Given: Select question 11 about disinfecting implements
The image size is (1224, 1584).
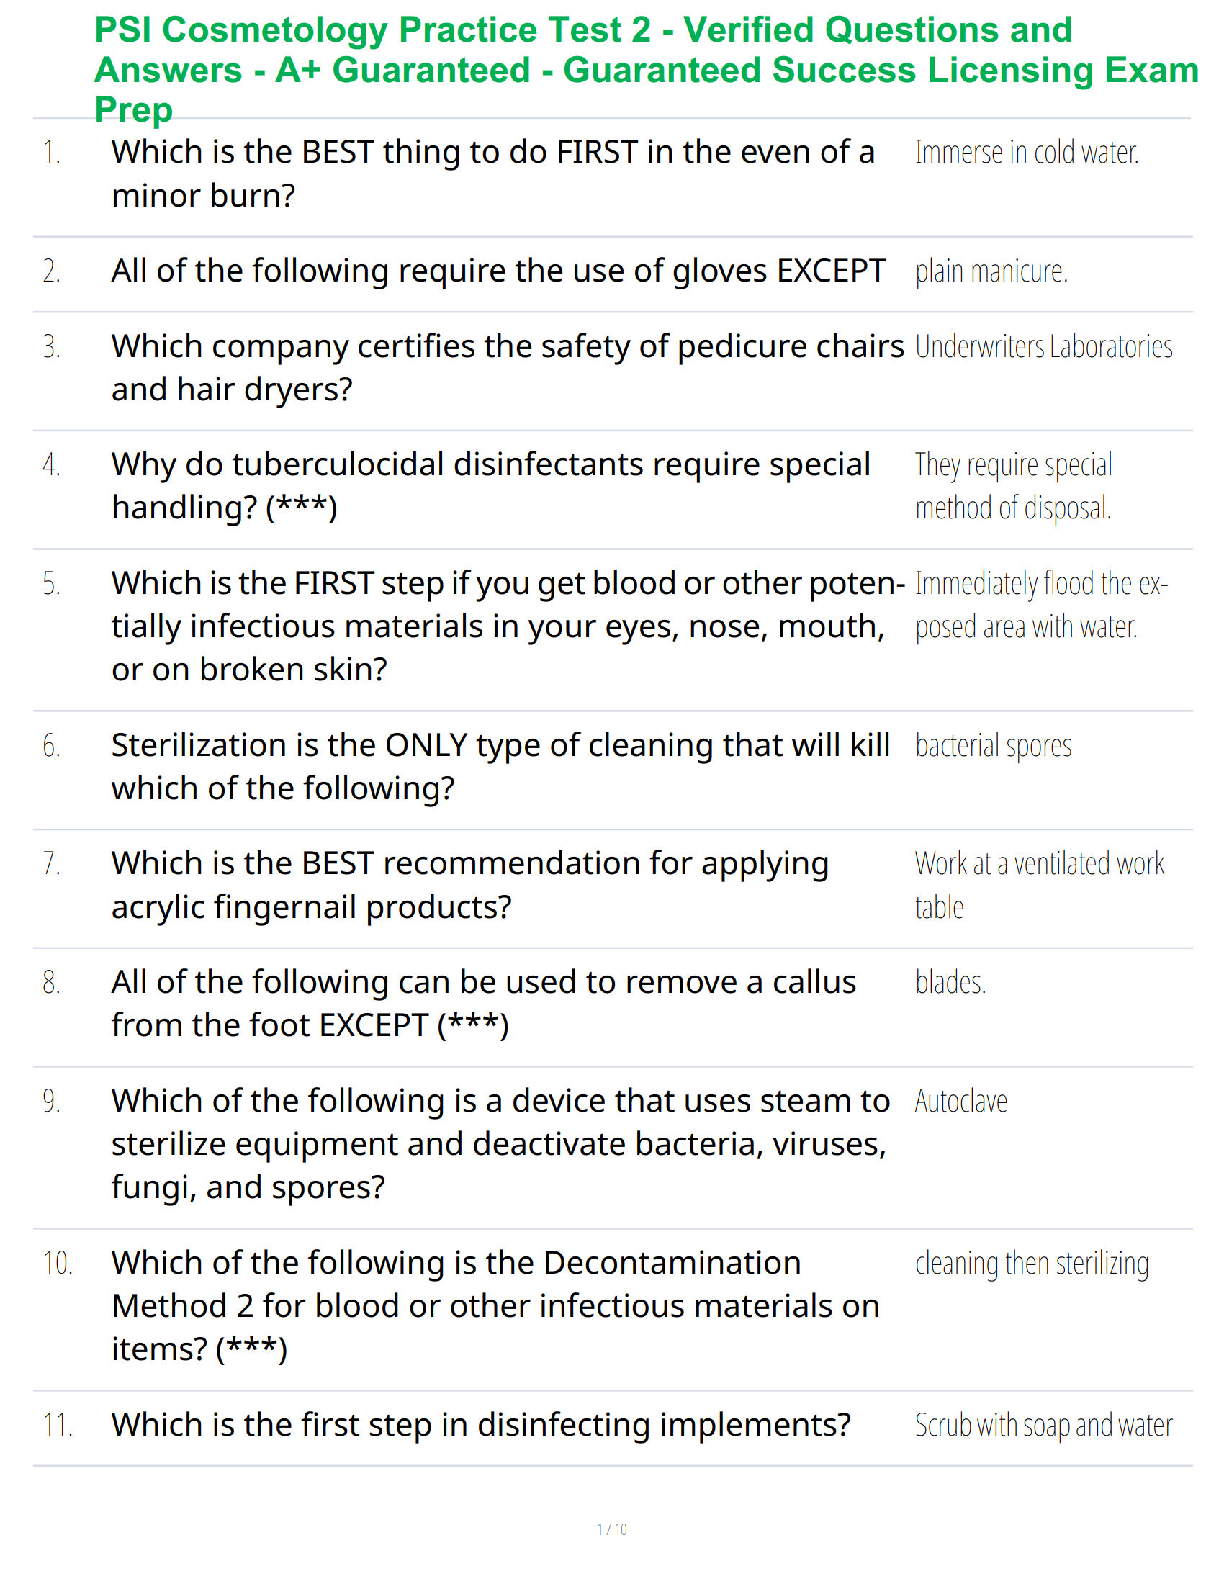Looking at the screenshot, I should click(x=481, y=1425).
